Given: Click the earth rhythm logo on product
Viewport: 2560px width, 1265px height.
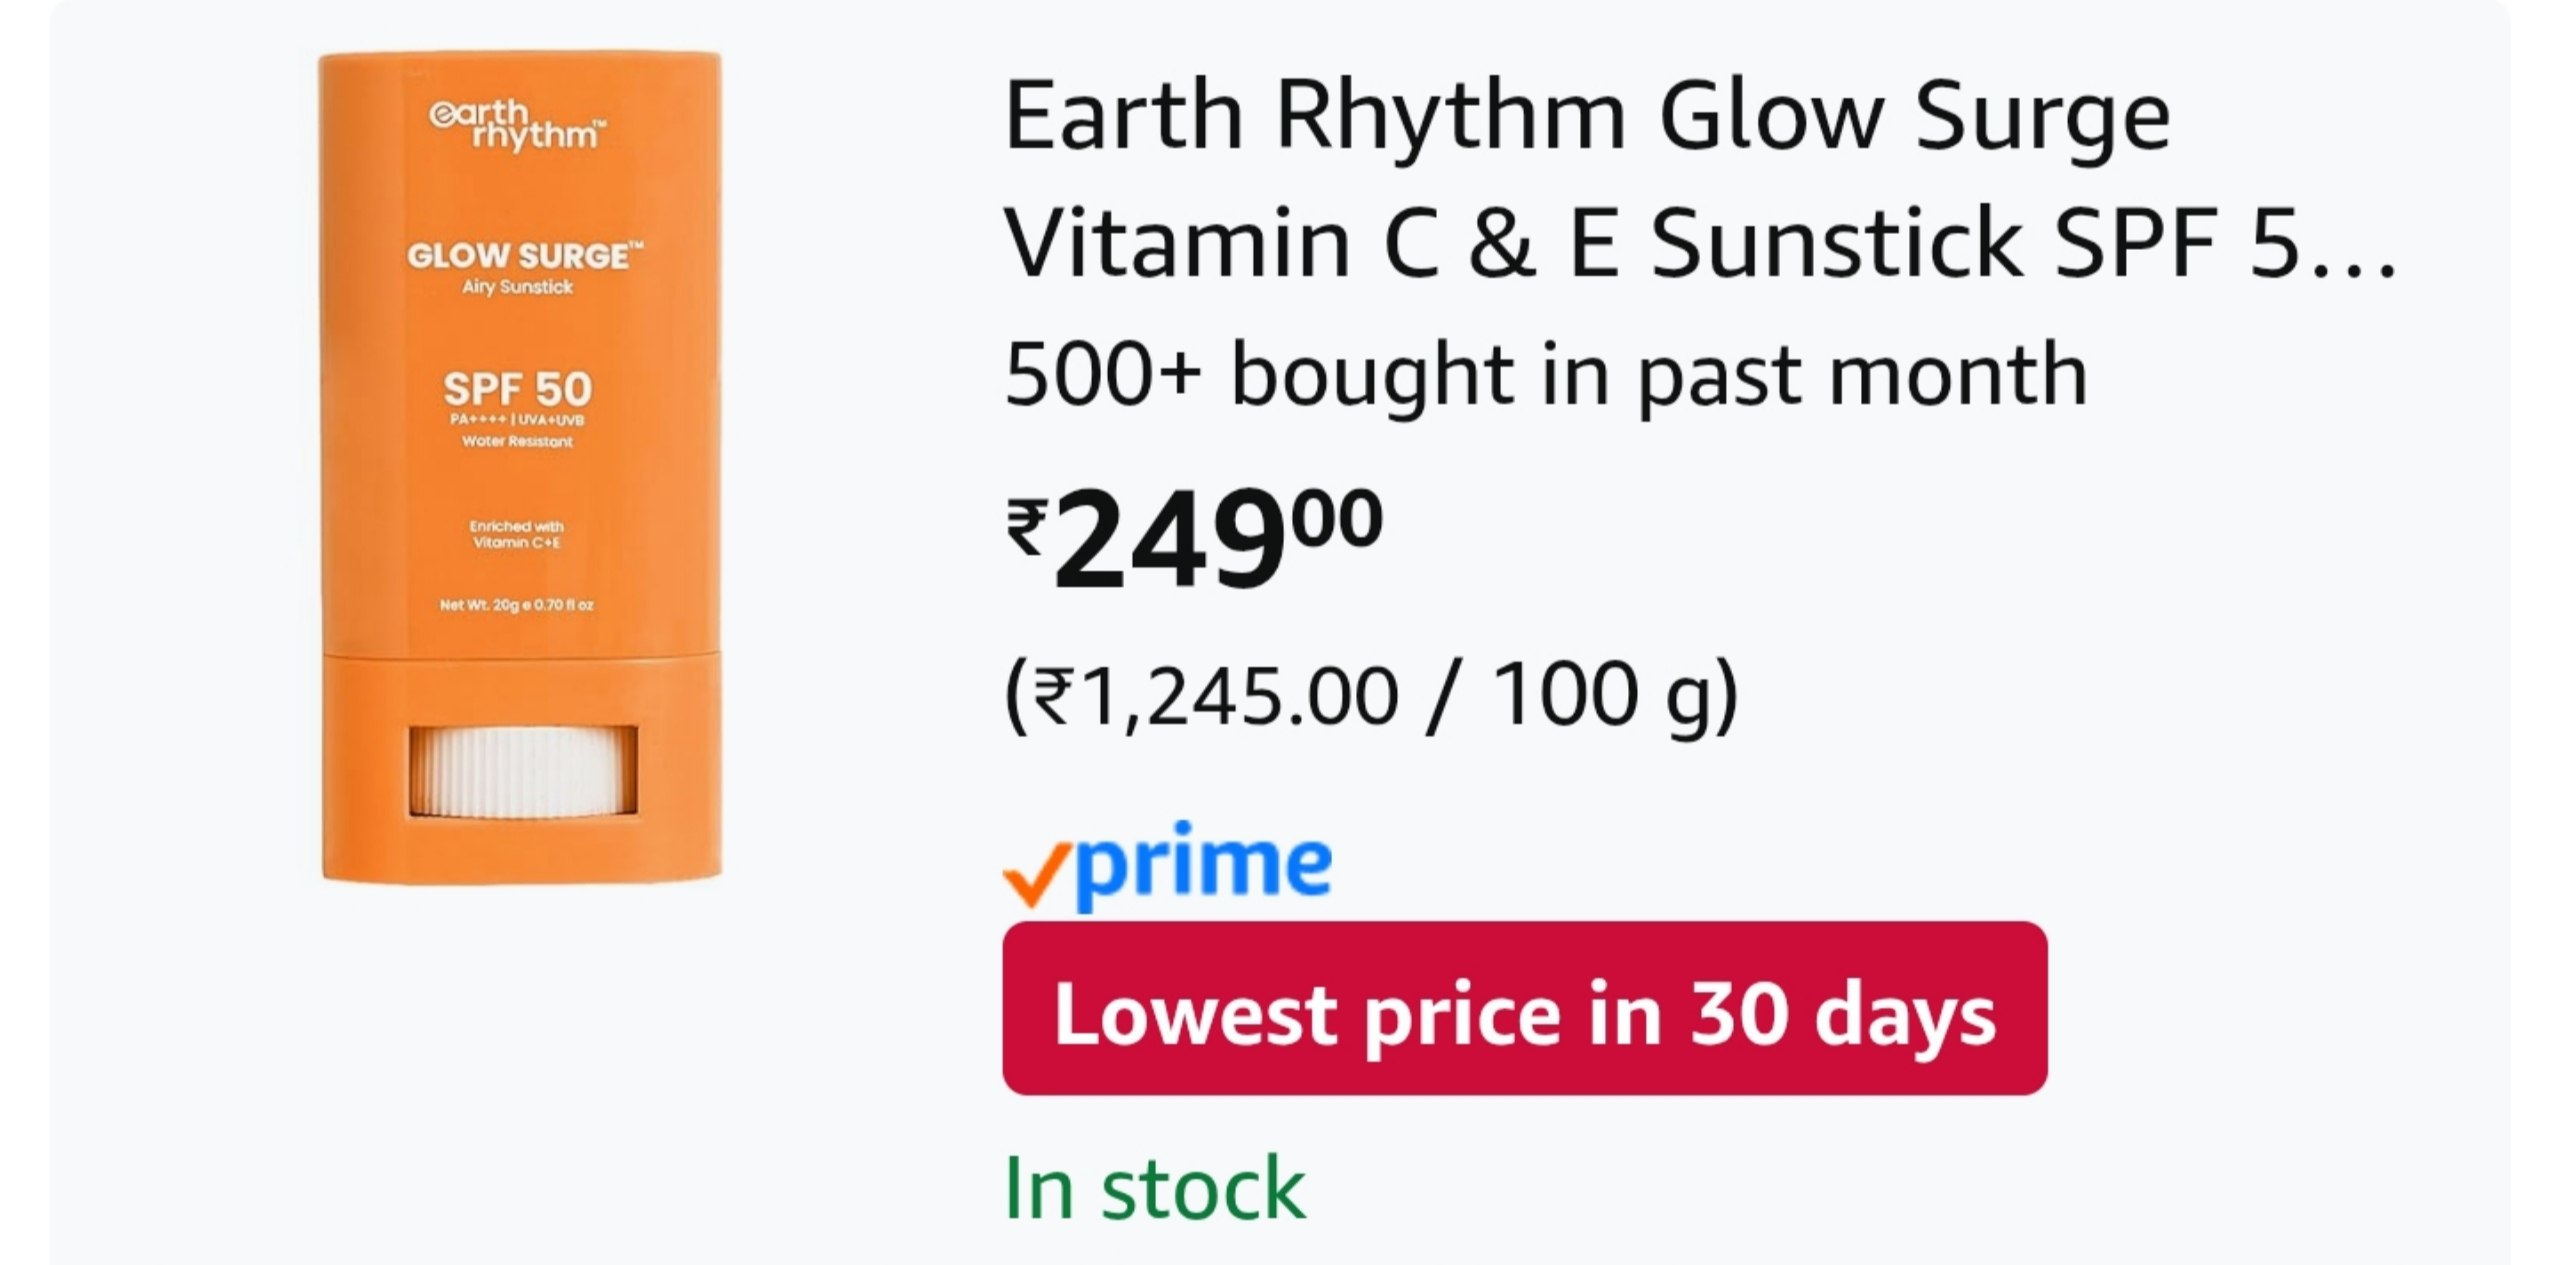Looking at the screenshot, I should click(517, 126).
